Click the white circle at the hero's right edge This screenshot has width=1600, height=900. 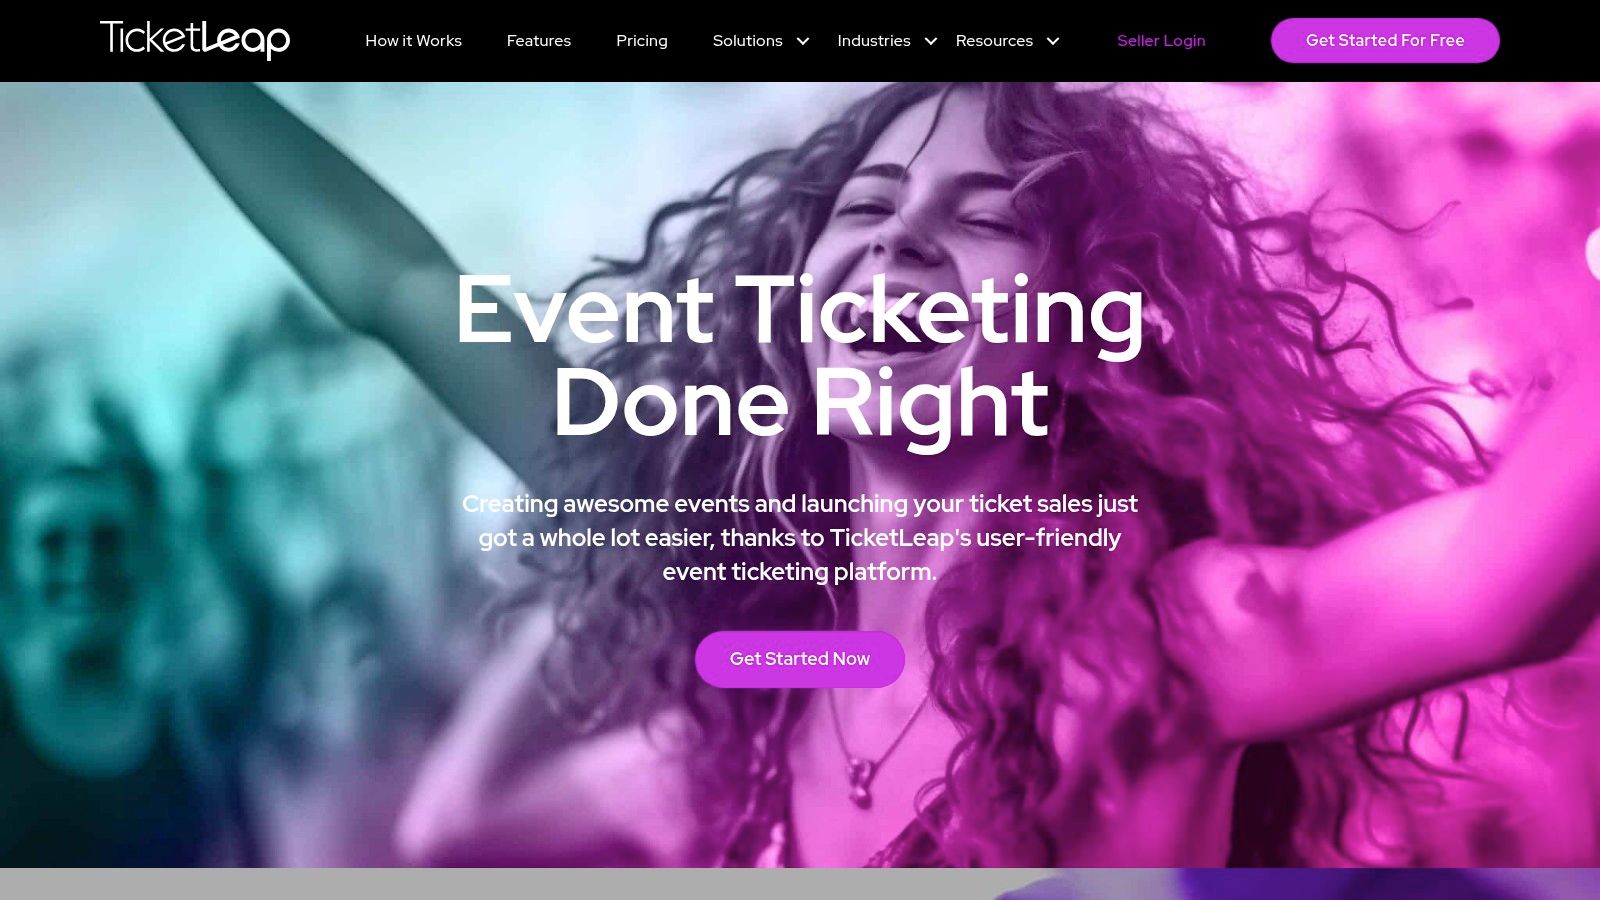1593,252
